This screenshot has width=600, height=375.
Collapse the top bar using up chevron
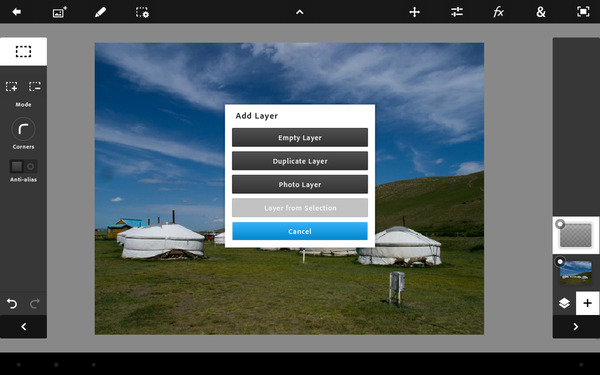[x=300, y=12]
